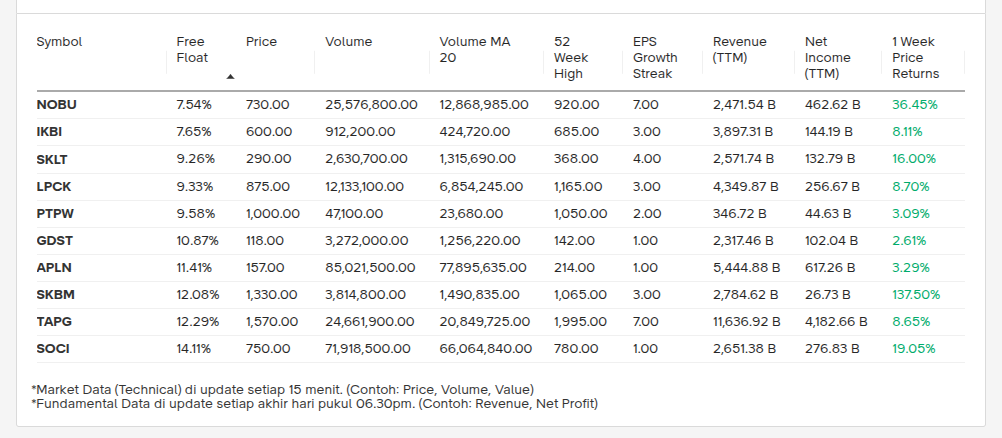Sort by Net Income (TTM) header
Screen dimensions: 1002x438
(822, 57)
